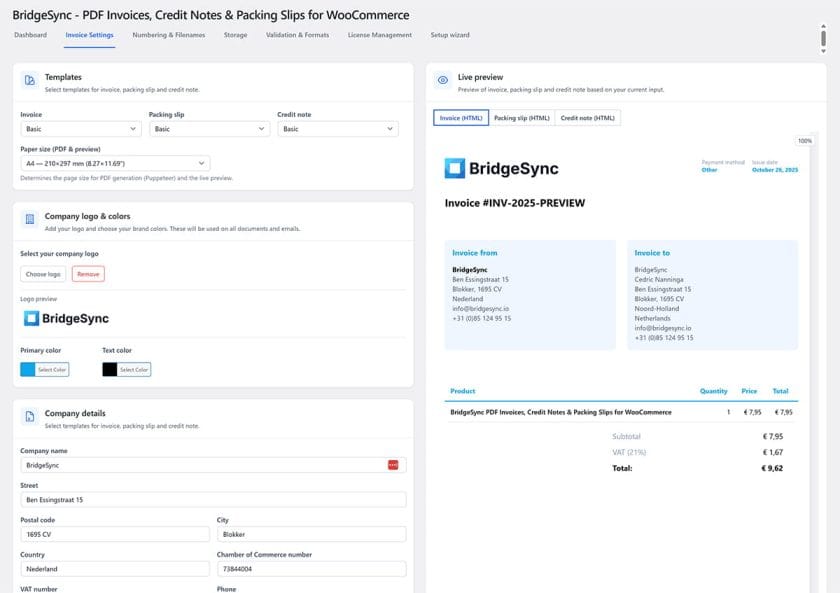Click the BridgeSync logo in the logo preview

point(65,318)
